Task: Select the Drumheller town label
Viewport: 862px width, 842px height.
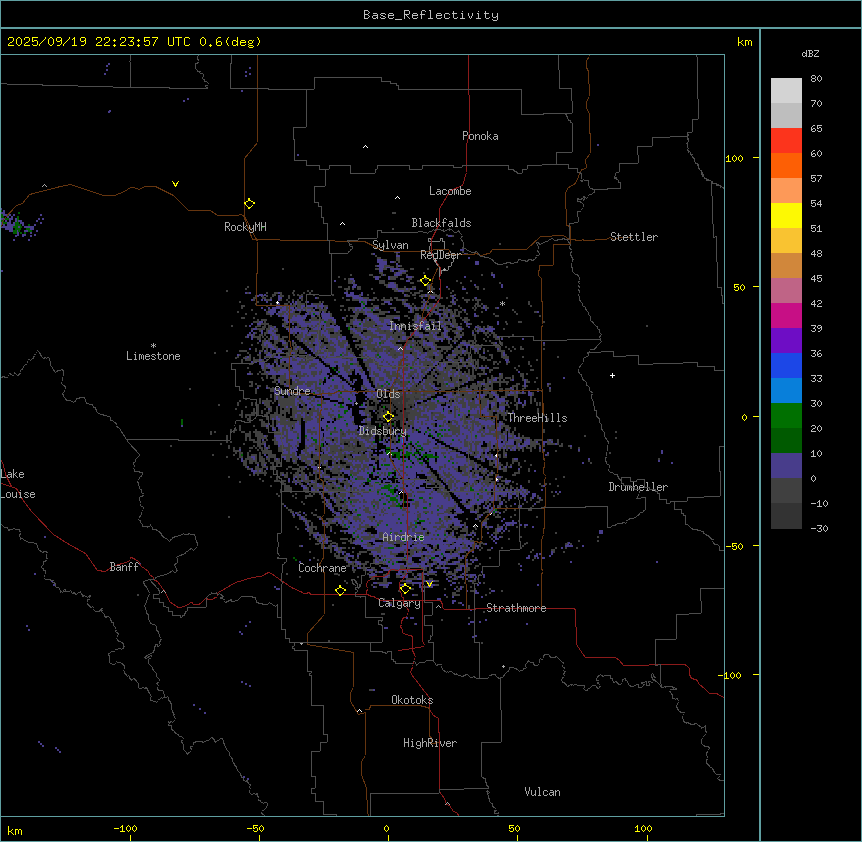Action: tap(638, 487)
